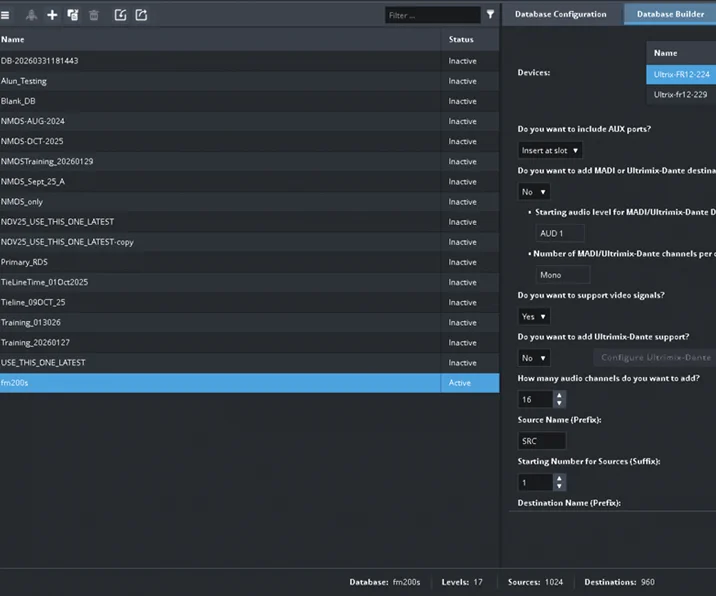716x596 pixels.
Task: Select device Ultrix-FR12-224
Action: coord(681,74)
